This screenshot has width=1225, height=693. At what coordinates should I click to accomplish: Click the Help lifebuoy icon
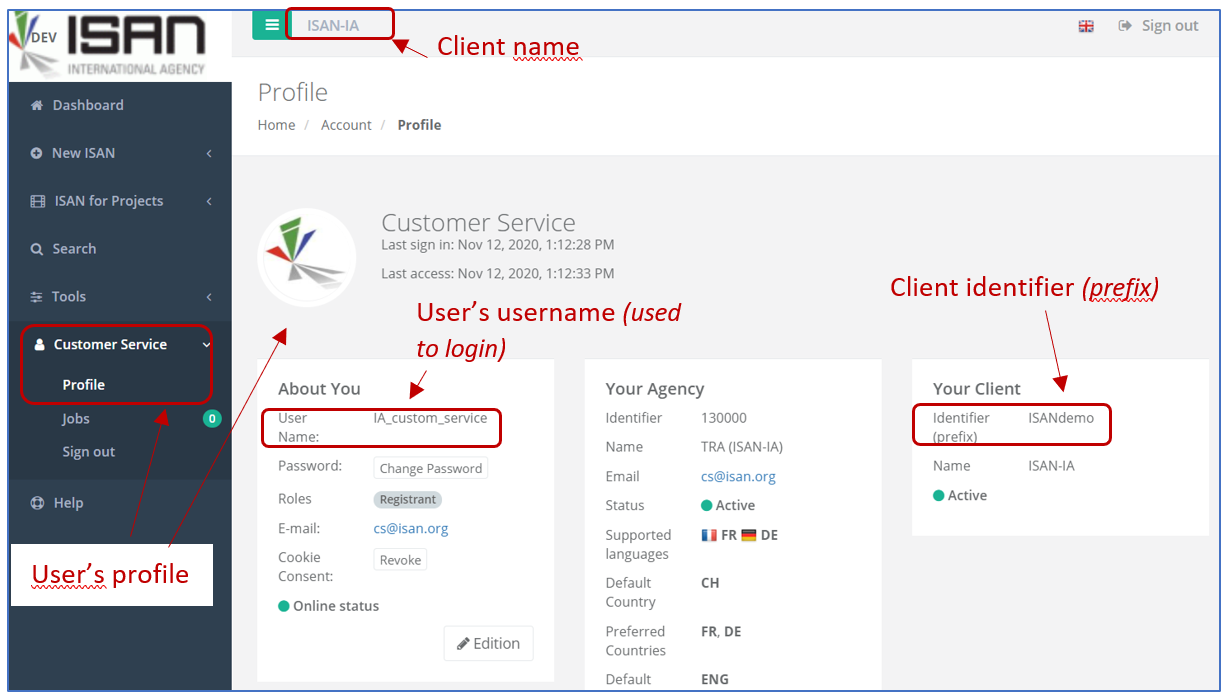(x=37, y=503)
